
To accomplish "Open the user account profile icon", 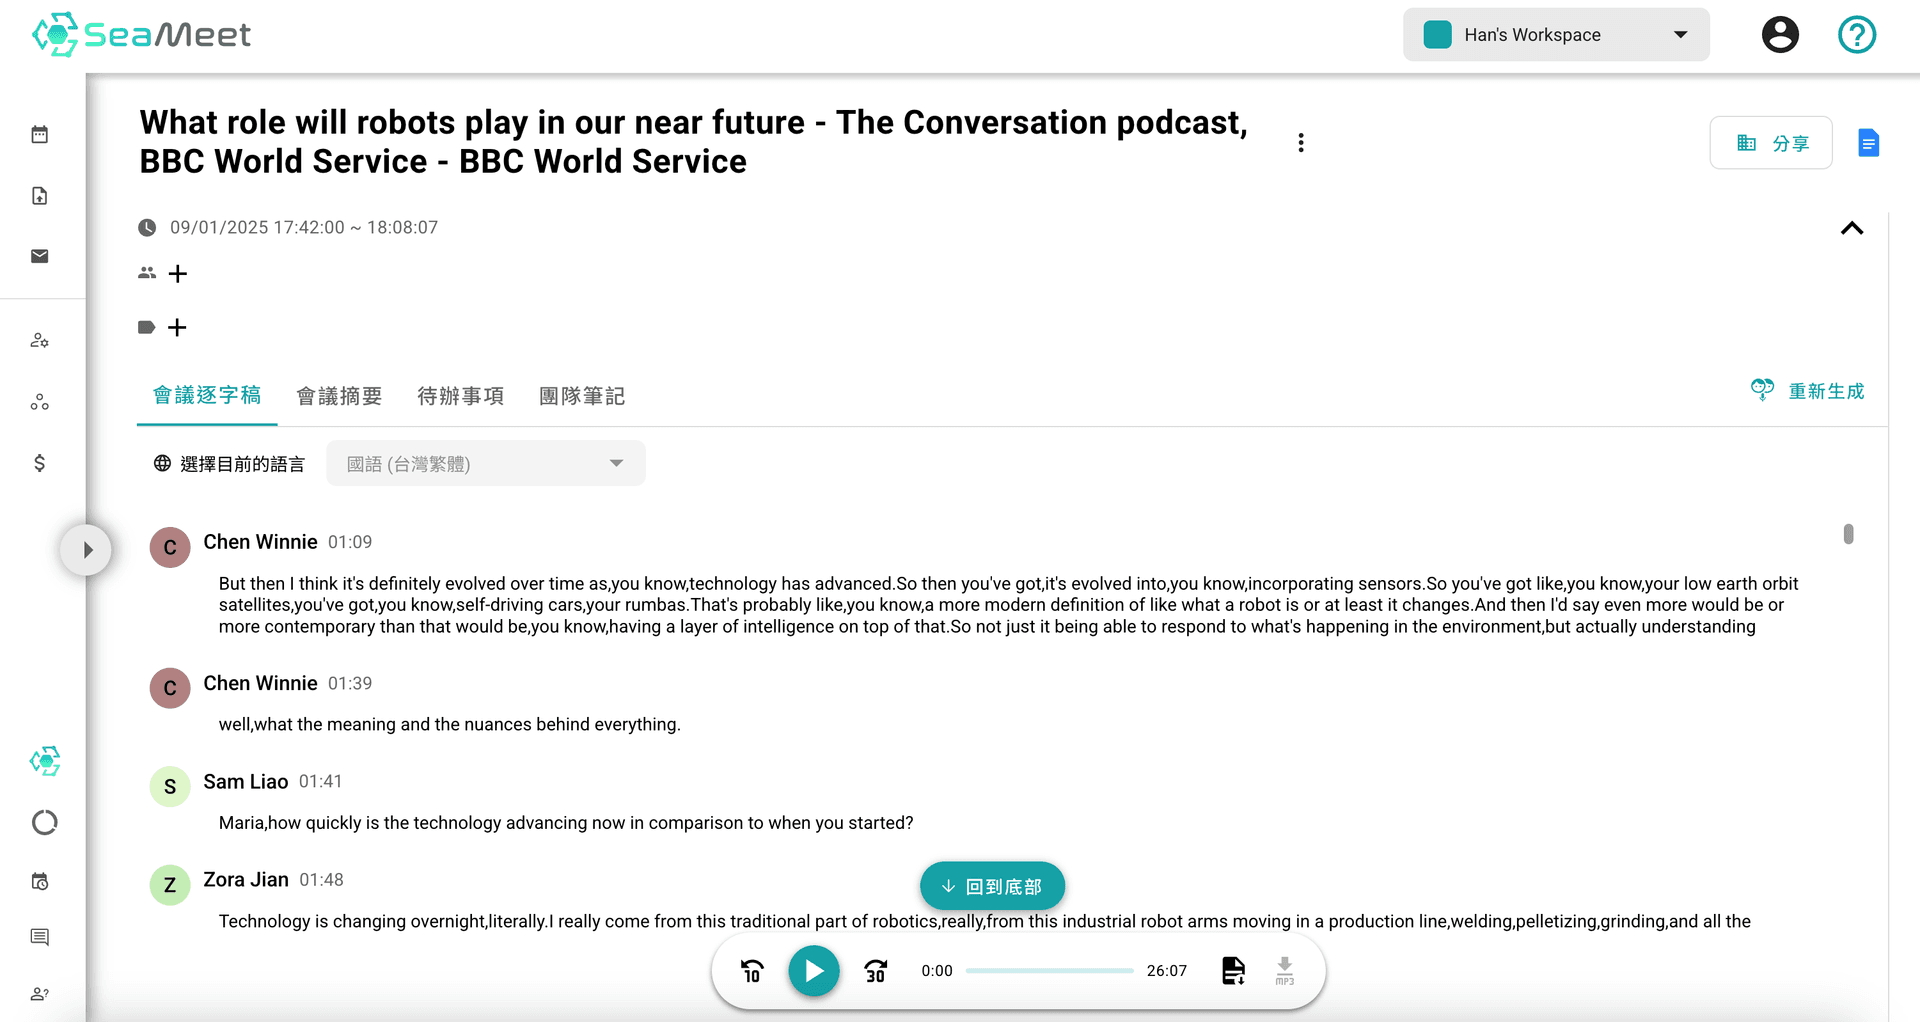I will point(1780,35).
